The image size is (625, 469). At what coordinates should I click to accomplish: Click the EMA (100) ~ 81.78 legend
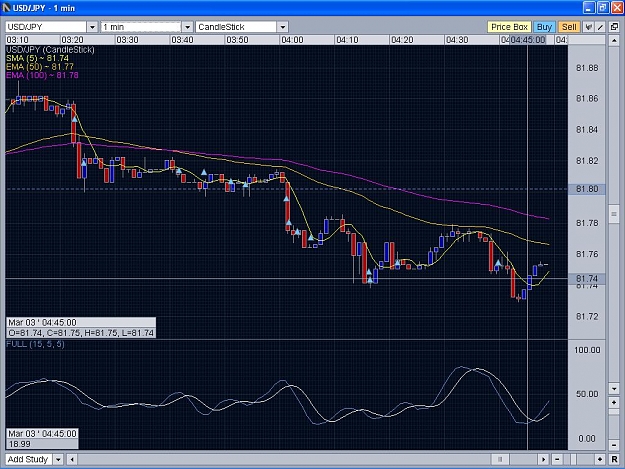[42, 75]
